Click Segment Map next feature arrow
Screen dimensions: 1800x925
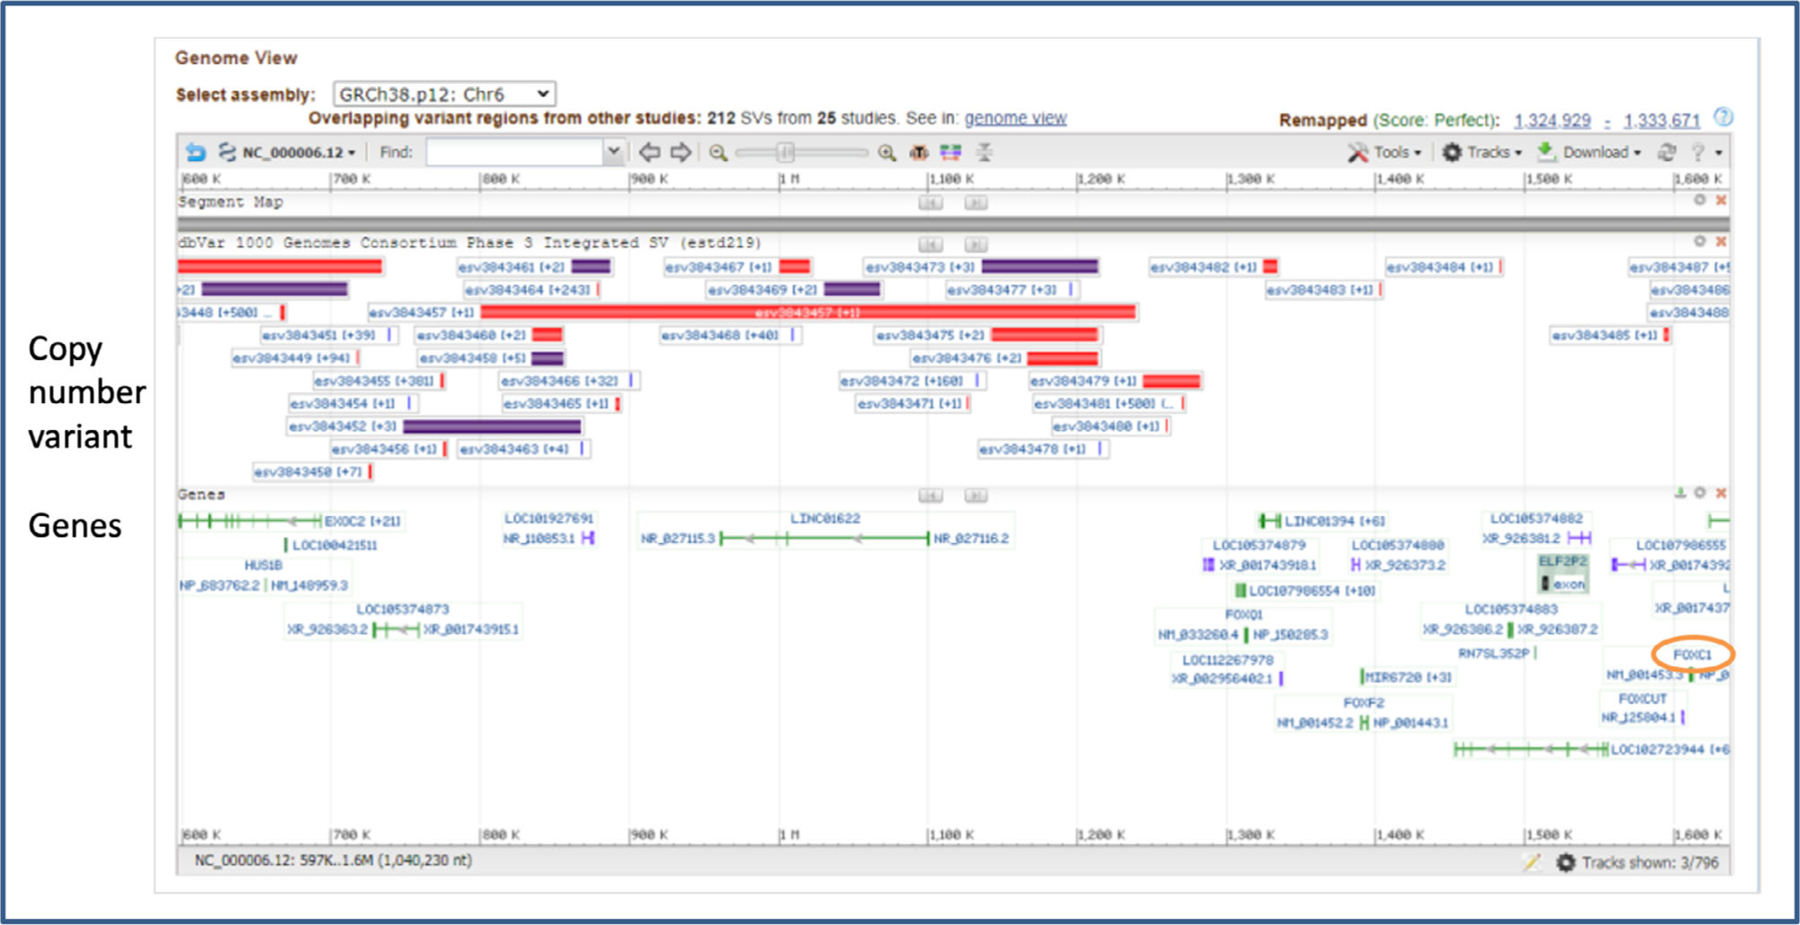click(976, 202)
